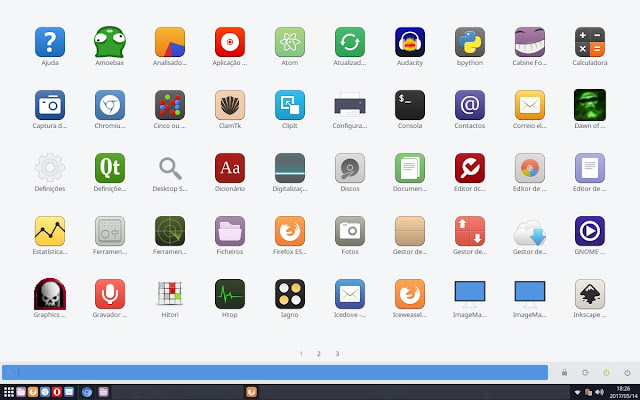Open clipboard manager tray icon
The width and height of the screenshot is (640, 400).
588,393
